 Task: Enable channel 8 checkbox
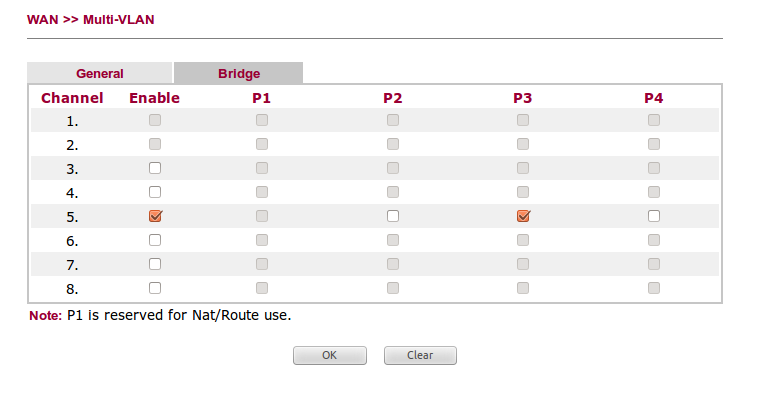154,288
